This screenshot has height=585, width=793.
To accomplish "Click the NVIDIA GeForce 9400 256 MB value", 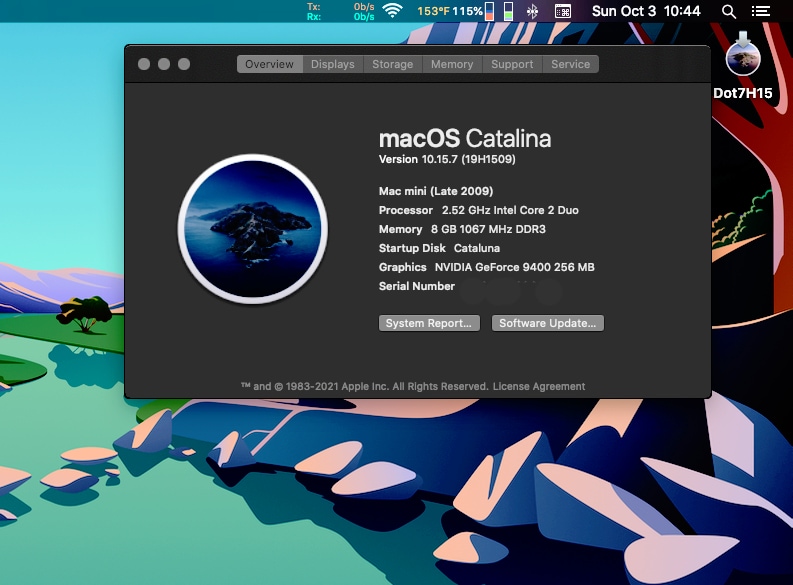I will tap(514, 267).
